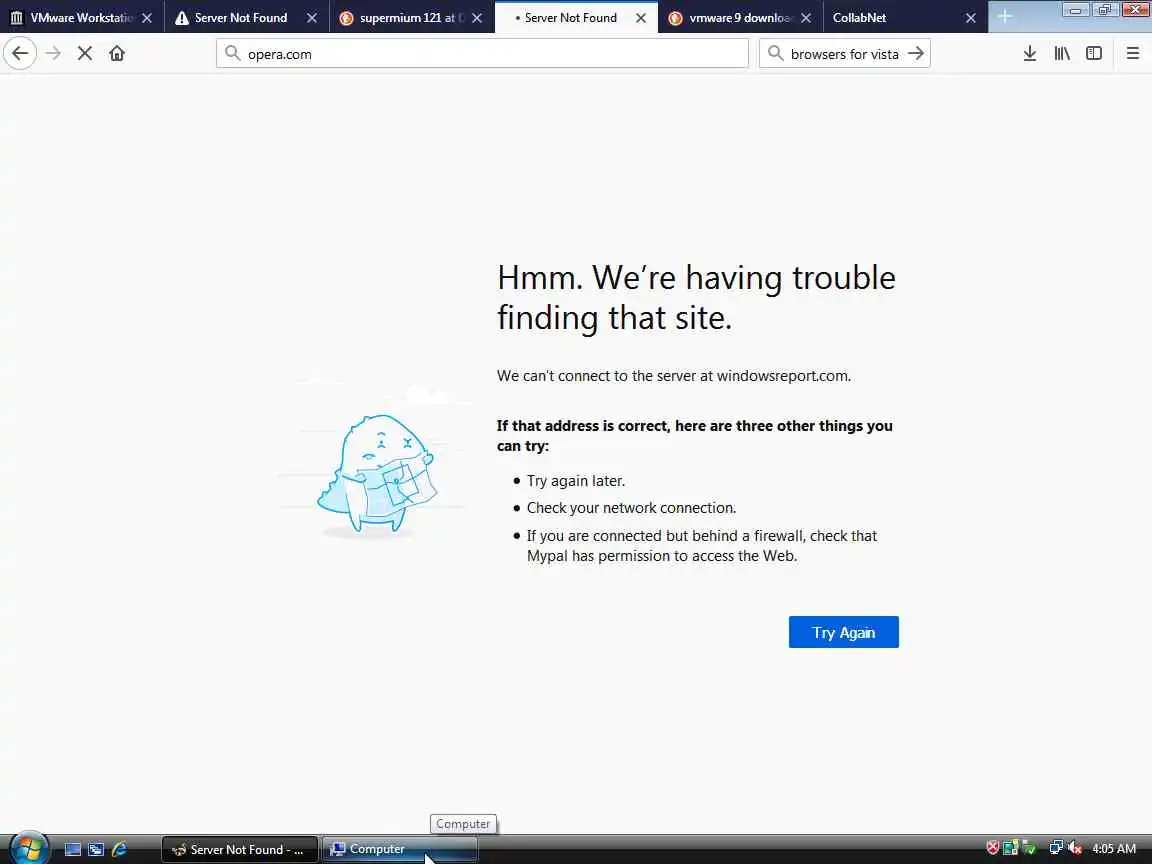Open the hamburger application menu
The image size is (1152, 864).
click(x=1132, y=54)
